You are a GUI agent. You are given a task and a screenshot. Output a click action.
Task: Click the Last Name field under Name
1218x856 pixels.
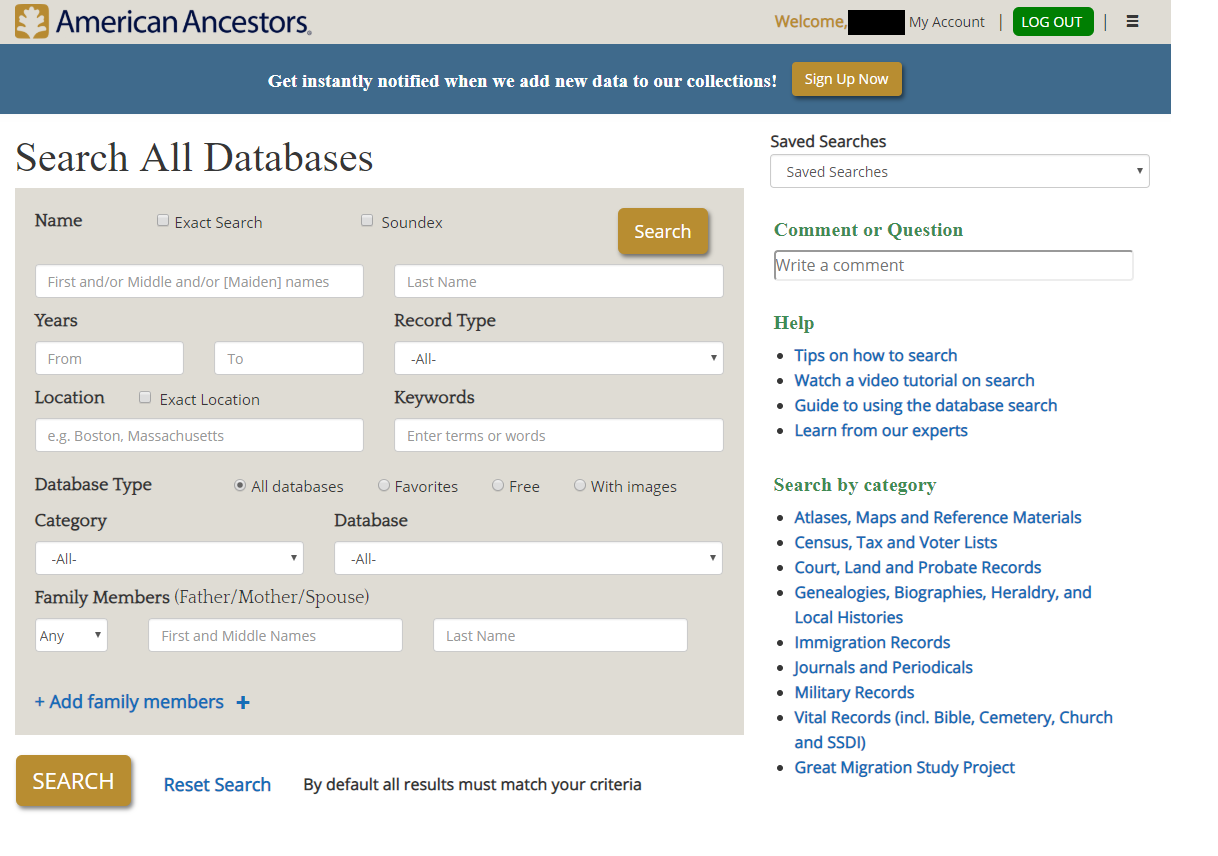click(559, 281)
